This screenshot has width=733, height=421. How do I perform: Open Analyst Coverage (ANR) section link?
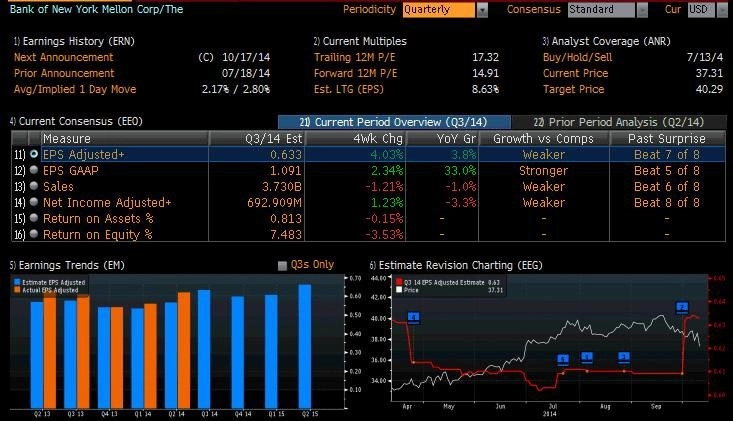606,41
